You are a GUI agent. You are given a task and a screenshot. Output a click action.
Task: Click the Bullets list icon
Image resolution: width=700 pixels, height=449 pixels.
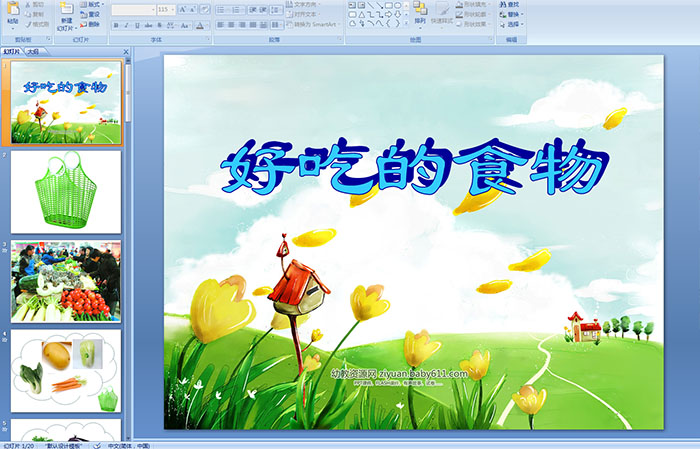[223, 10]
